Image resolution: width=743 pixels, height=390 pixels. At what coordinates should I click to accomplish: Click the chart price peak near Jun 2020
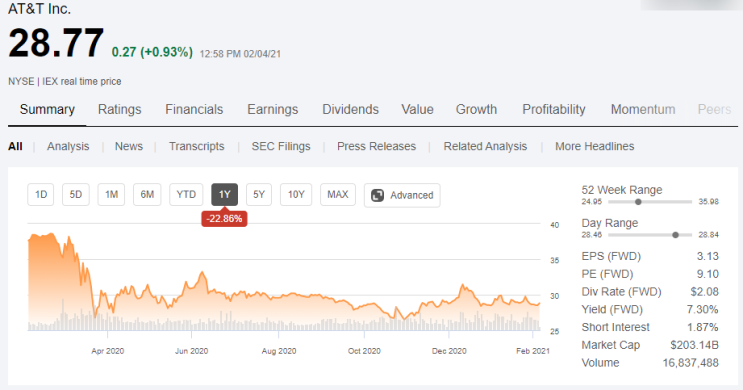click(x=203, y=272)
